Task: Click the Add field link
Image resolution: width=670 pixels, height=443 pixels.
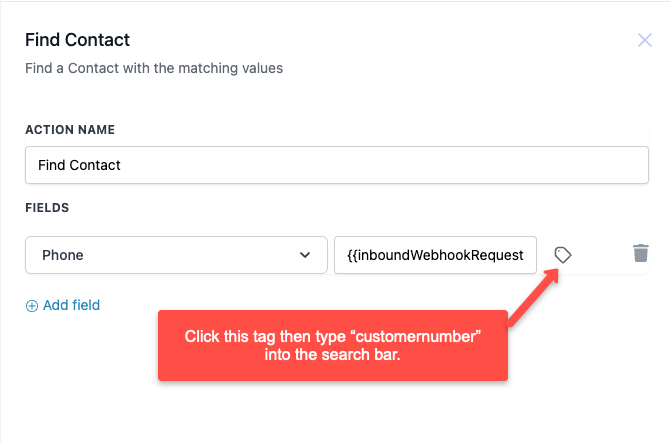Action: 71,305
